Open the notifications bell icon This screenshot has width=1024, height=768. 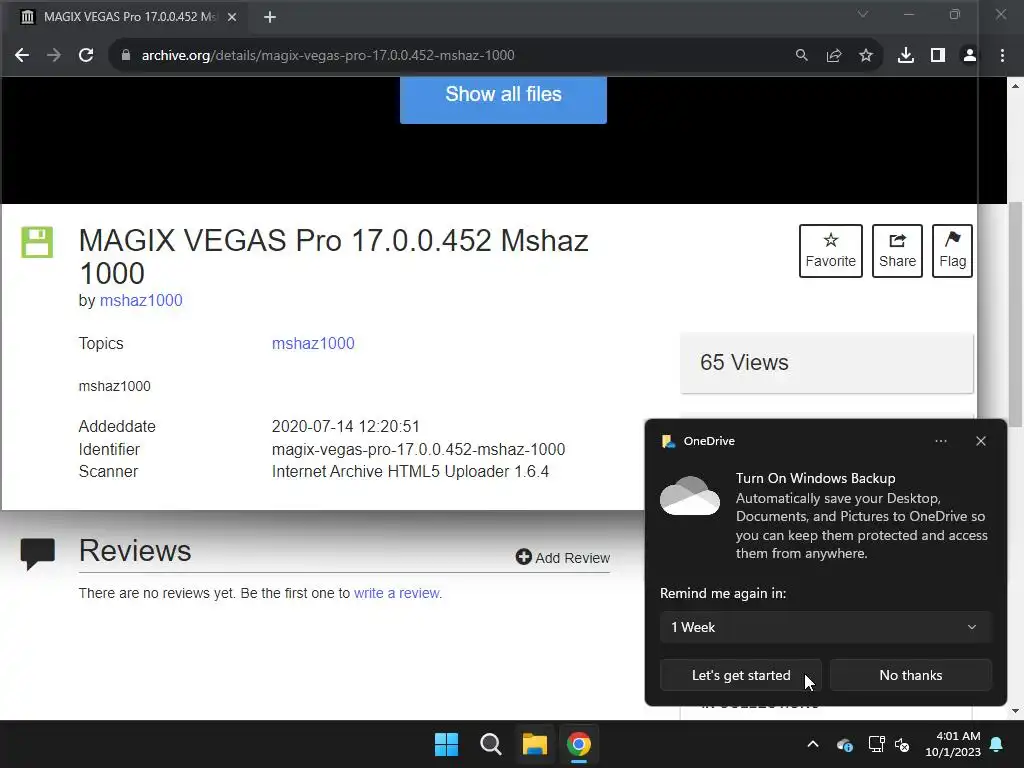997,744
